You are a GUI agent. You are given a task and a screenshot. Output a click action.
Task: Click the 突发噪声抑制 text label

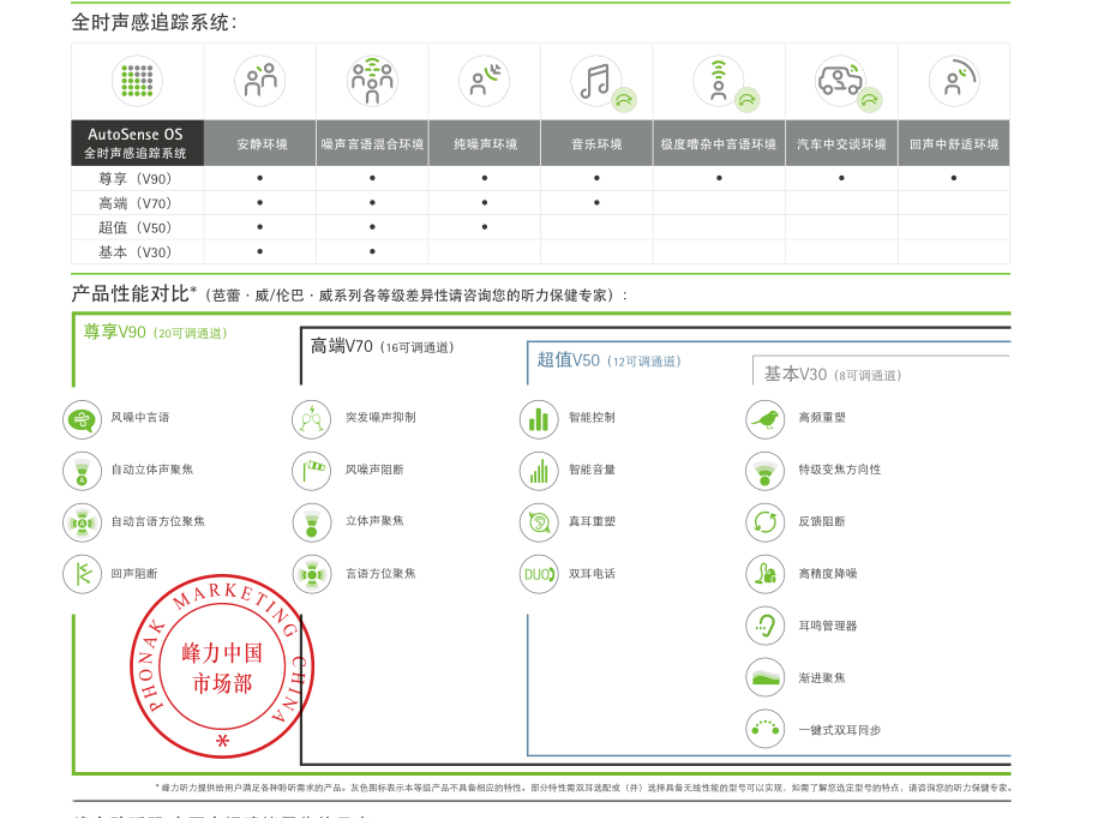380,417
